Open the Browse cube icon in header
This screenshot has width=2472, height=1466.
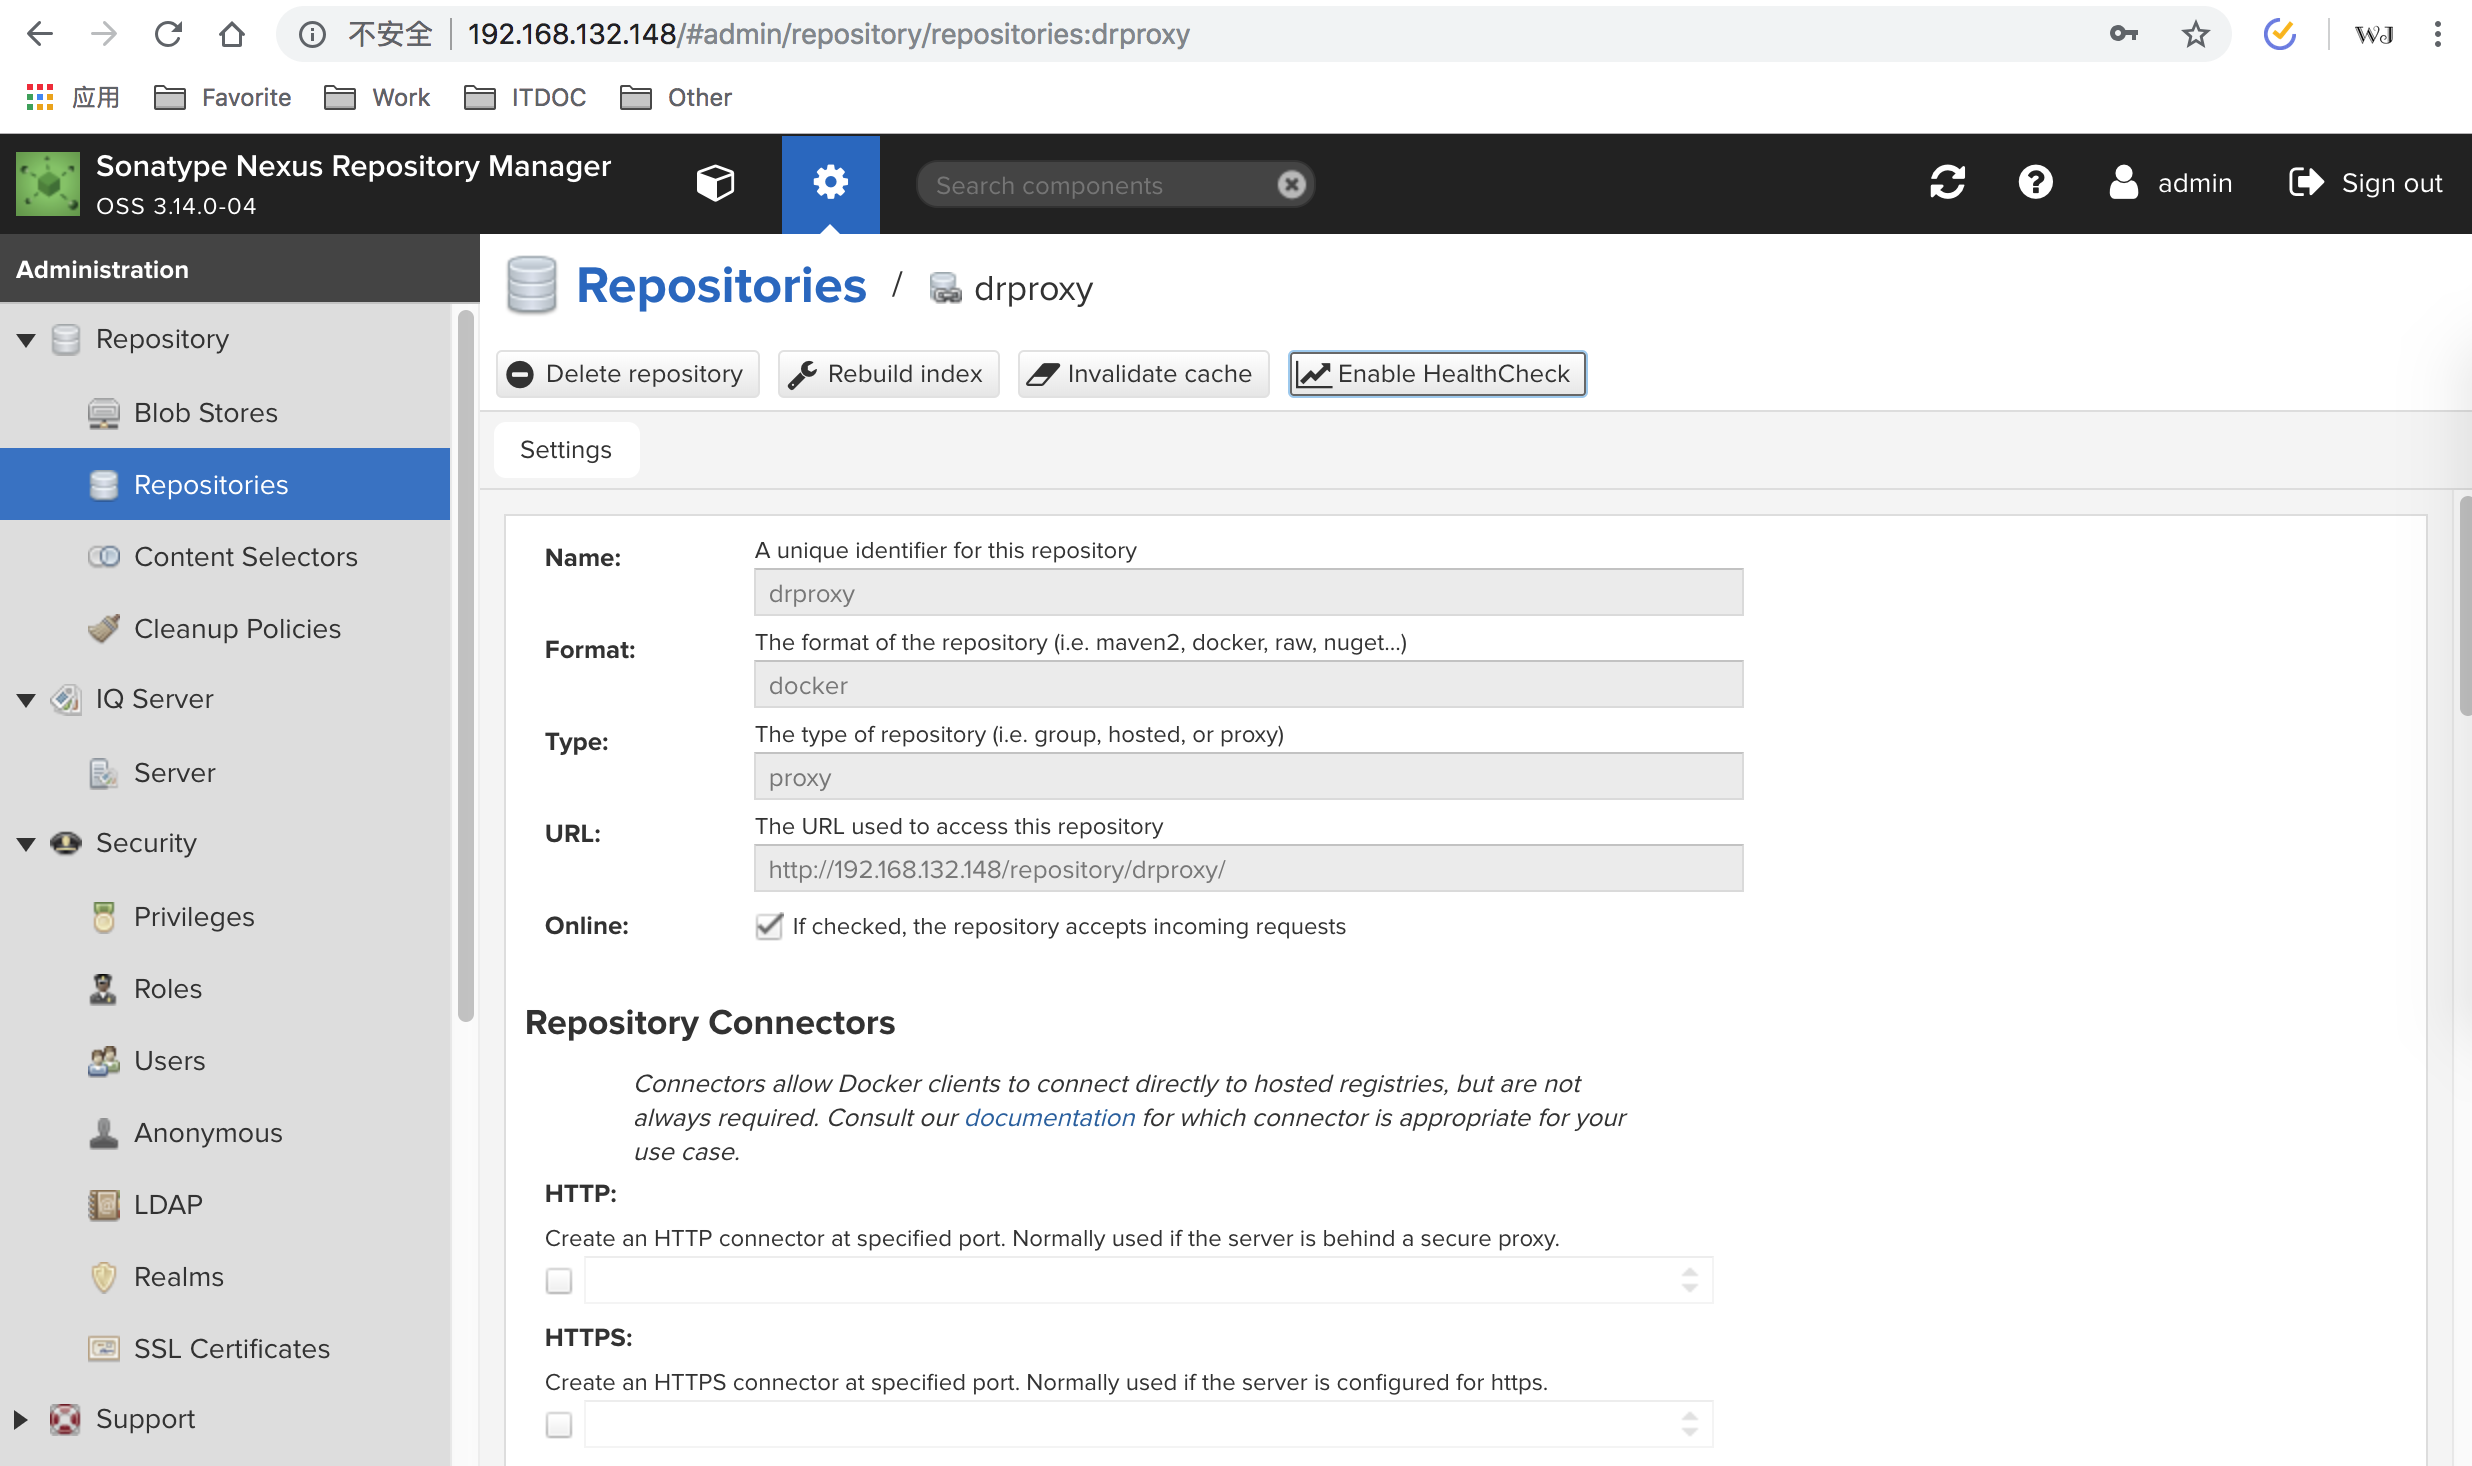pos(715,183)
